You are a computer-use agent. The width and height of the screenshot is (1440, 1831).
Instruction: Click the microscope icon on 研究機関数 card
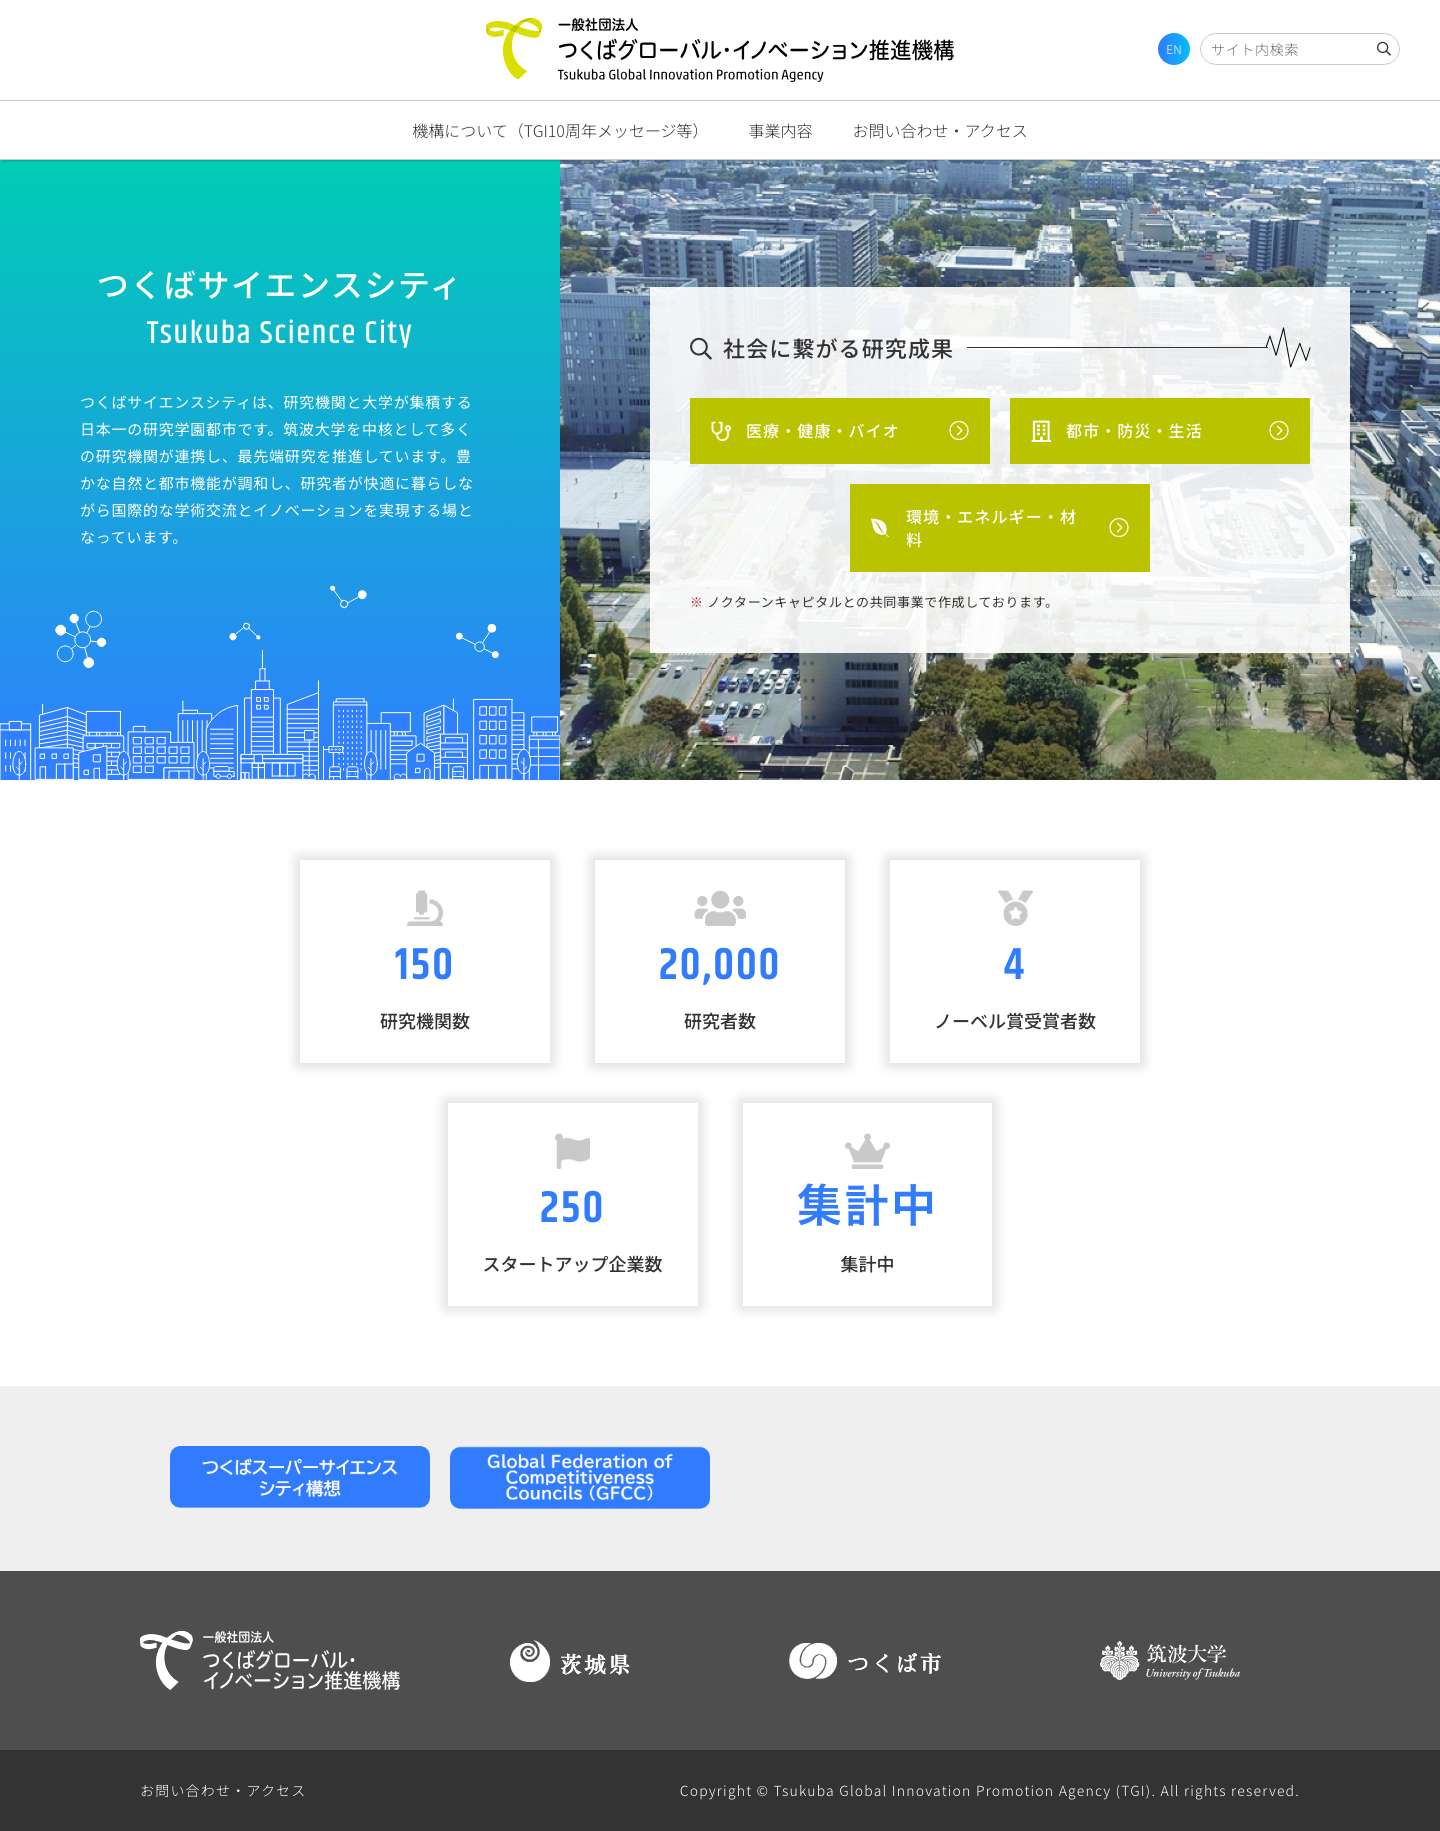pos(425,908)
